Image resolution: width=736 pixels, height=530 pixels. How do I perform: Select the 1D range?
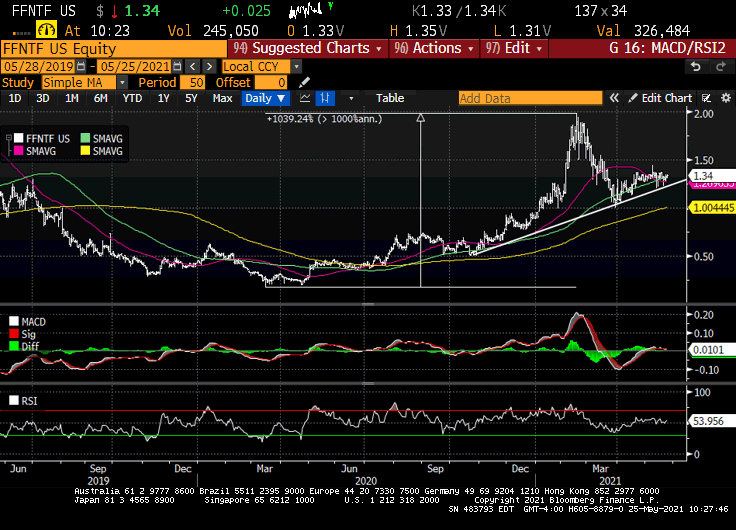click(x=15, y=98)
